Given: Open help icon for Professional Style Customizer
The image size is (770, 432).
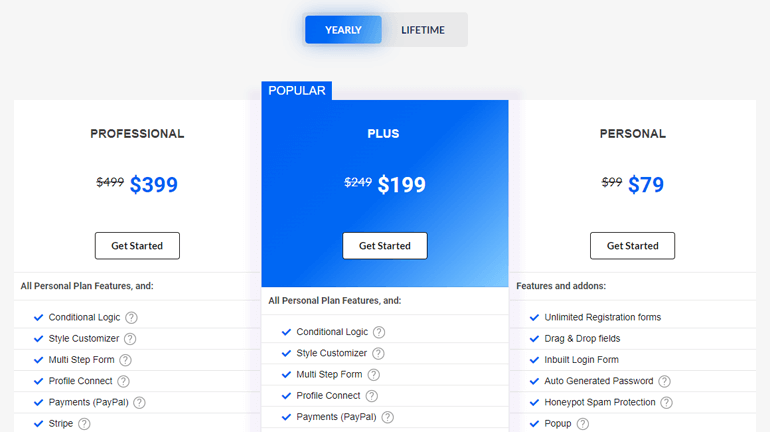Looking at the screenshot, I should [130, 339].
